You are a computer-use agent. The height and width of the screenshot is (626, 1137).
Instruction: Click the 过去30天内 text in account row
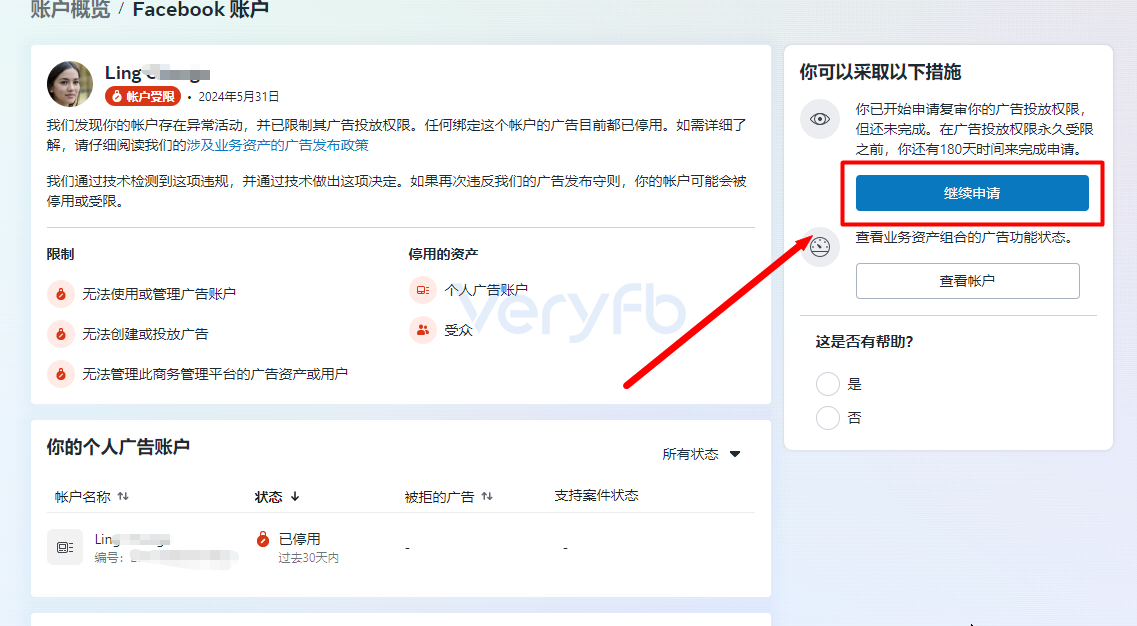(x=309, y=558)
